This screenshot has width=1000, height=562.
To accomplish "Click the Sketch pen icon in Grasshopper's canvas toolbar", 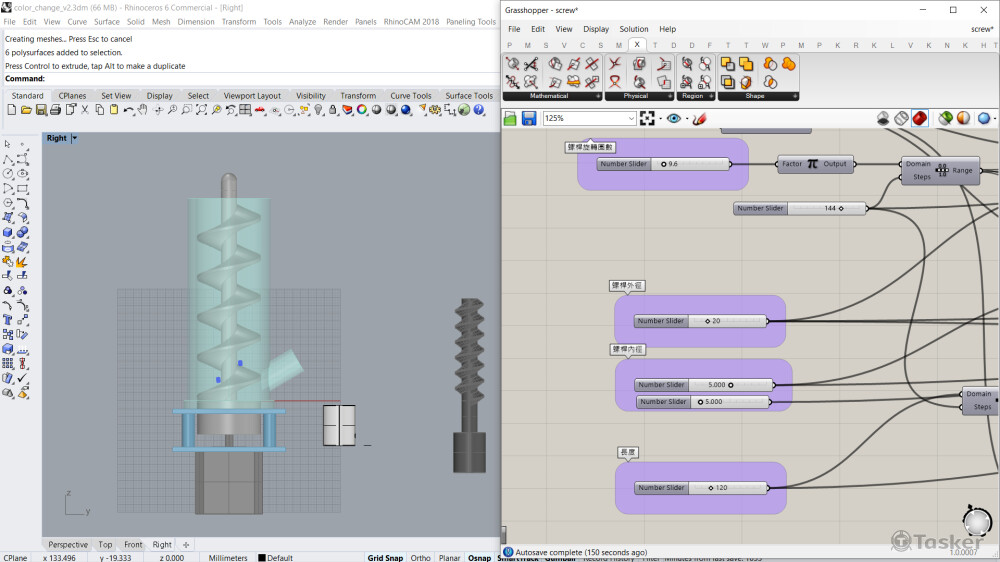I will 699,118.
